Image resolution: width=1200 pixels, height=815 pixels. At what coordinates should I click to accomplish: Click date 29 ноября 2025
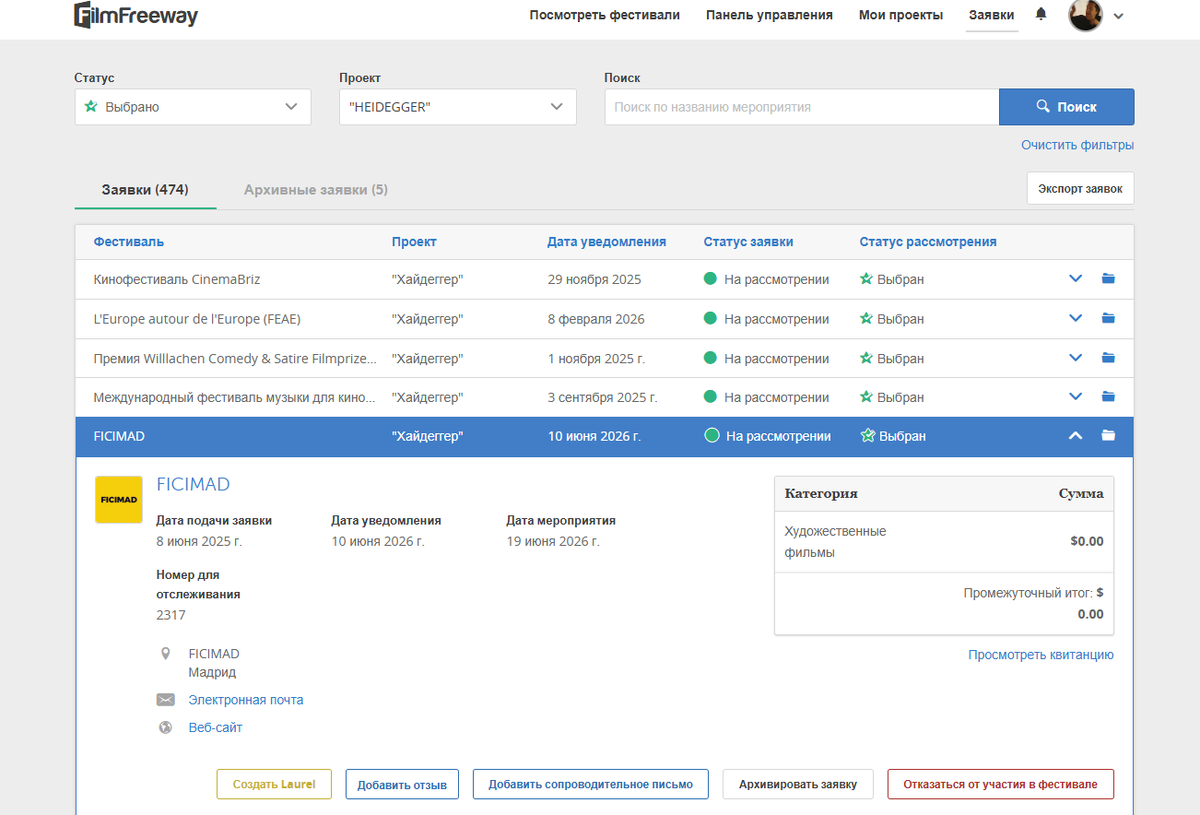click(594, 279)
